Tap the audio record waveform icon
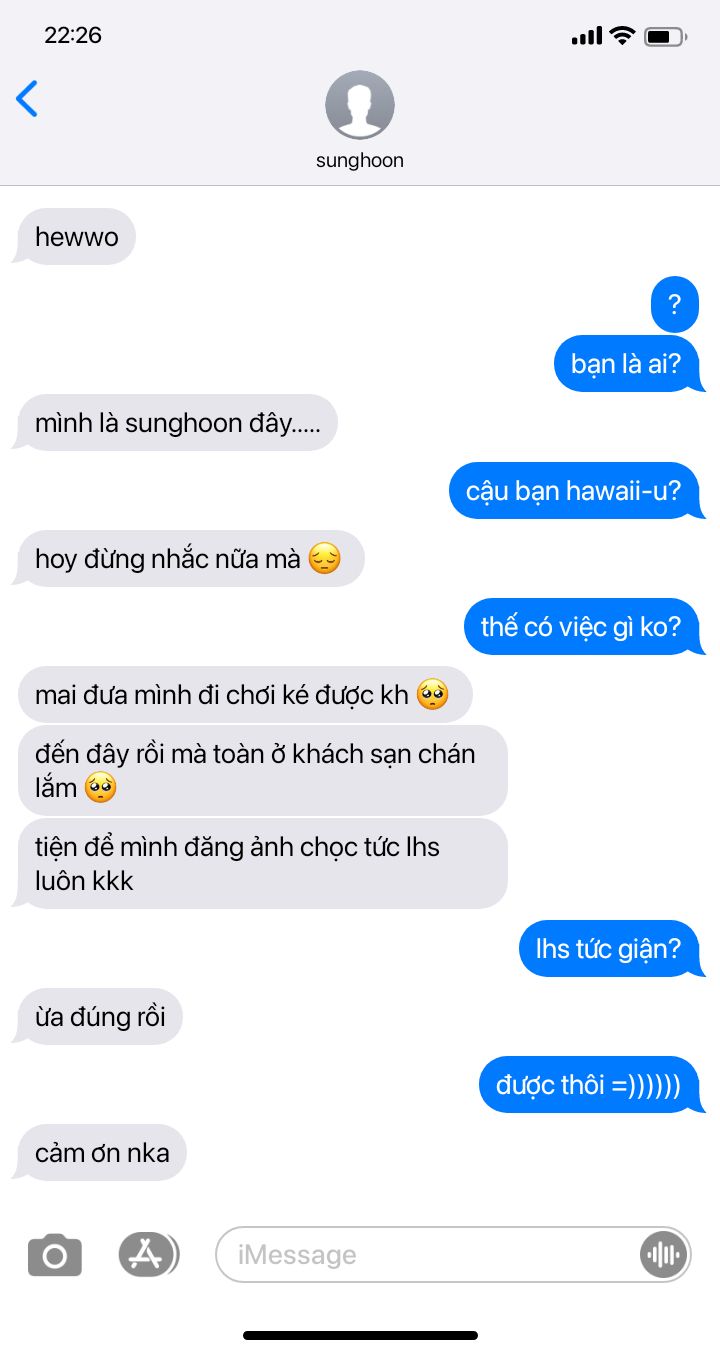This screenshot has width=720, height=1354. click(x=663, y=1254)
